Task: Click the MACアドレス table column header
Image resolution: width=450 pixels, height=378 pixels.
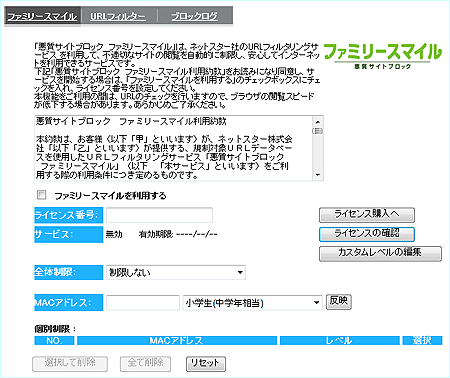Action: (x=177, y=340)
